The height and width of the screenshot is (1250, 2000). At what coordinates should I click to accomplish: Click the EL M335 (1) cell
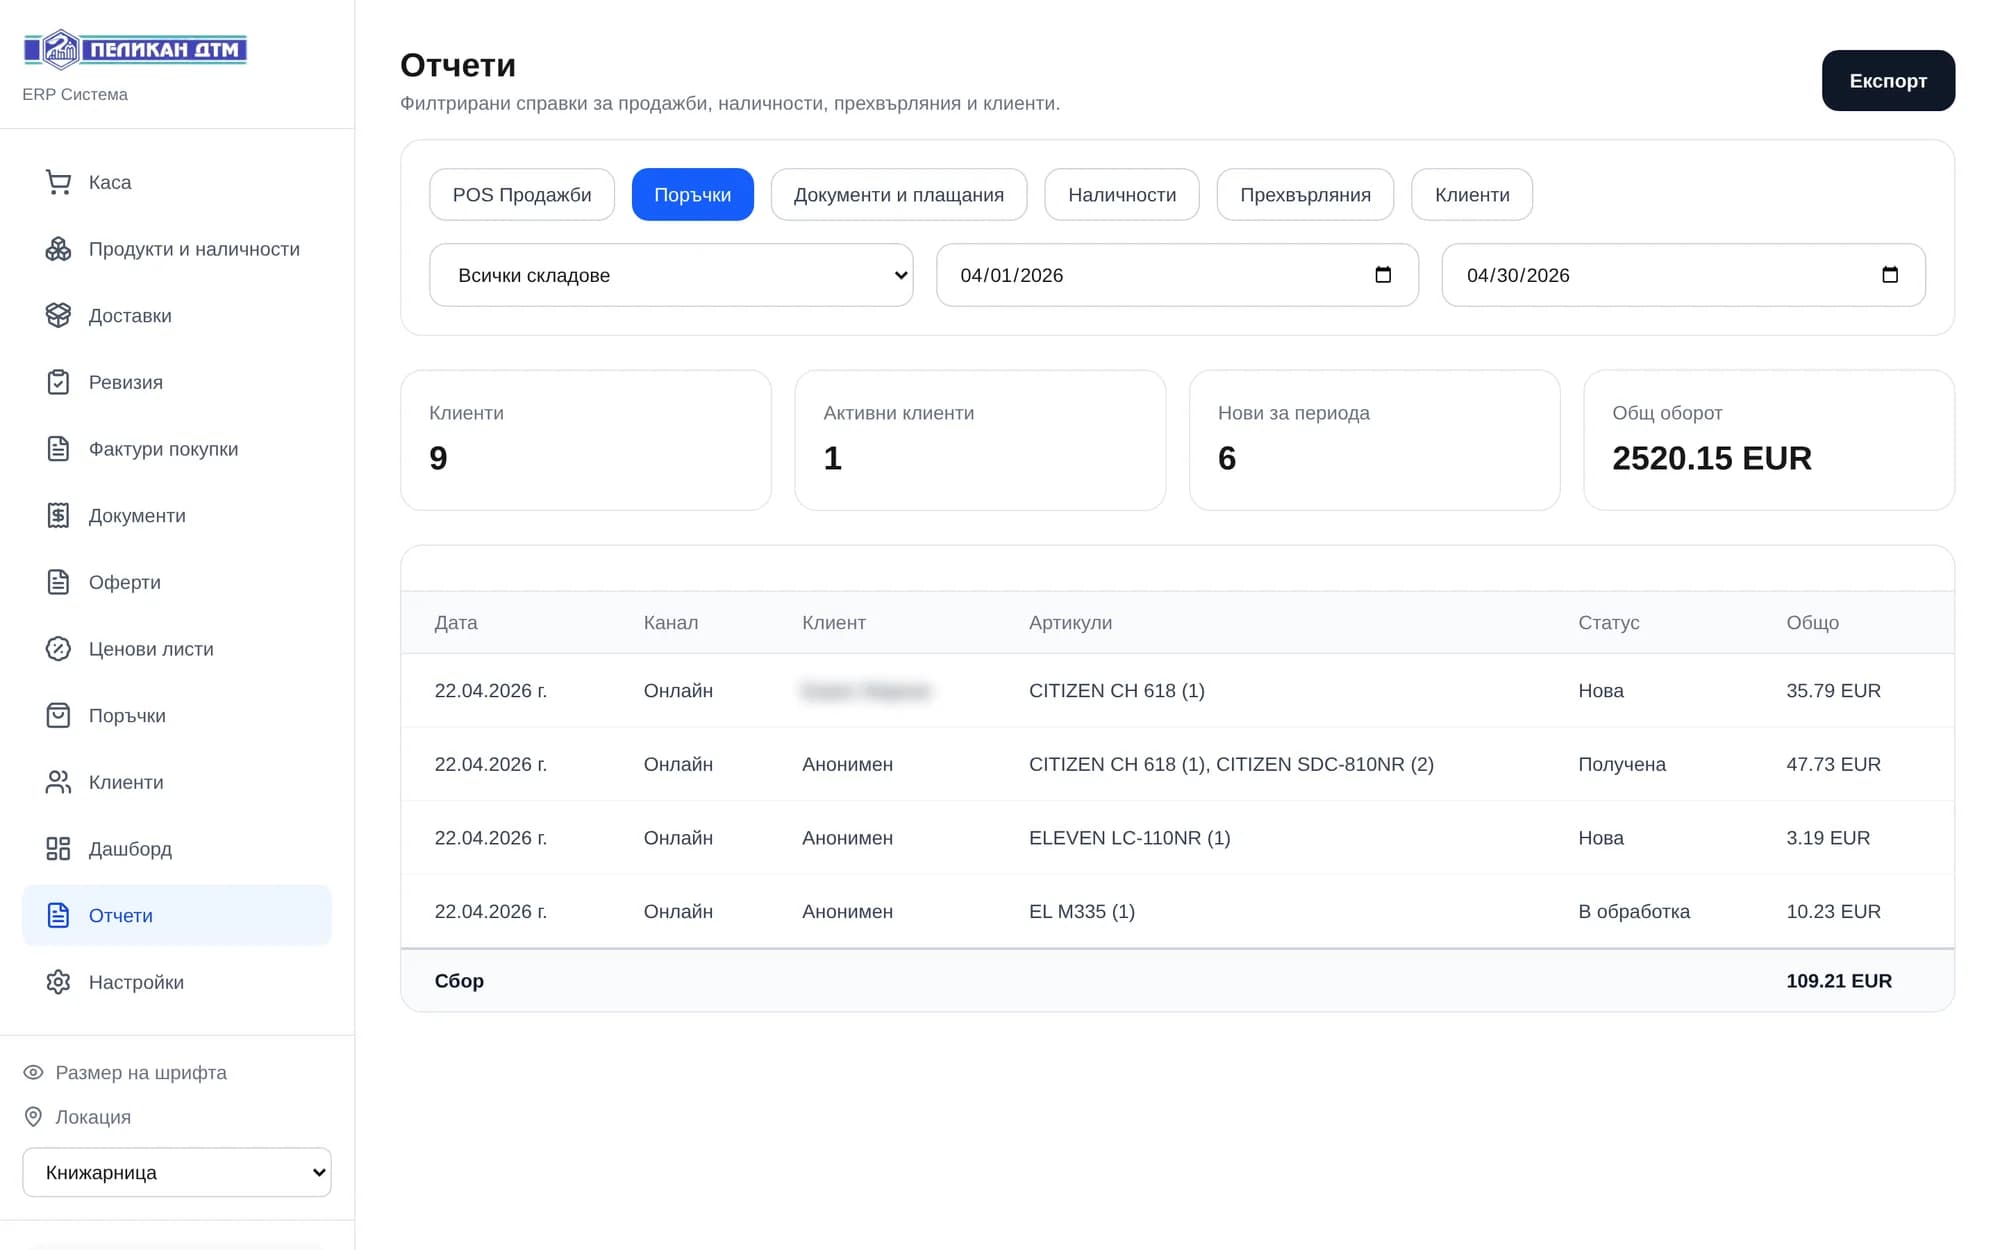click(1082, 911)
